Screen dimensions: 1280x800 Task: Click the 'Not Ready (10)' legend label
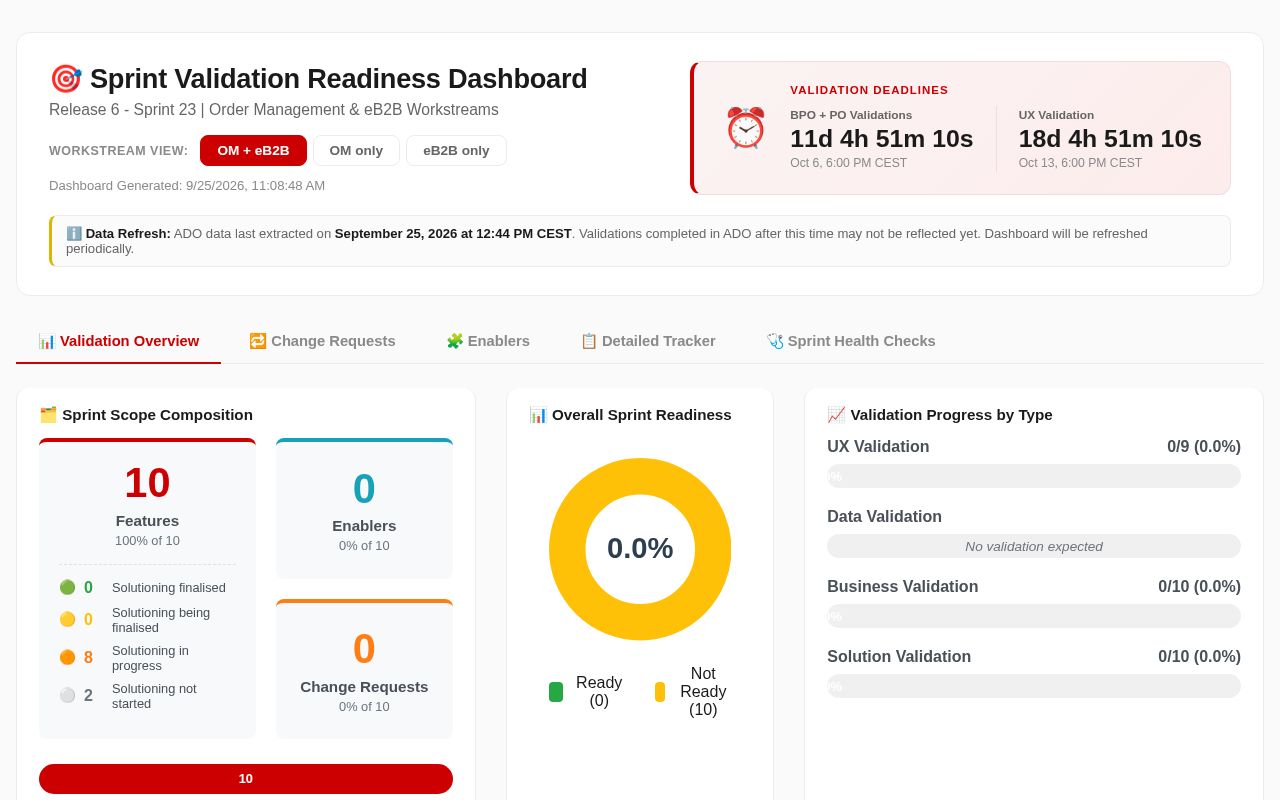click(x=703, y=692)
